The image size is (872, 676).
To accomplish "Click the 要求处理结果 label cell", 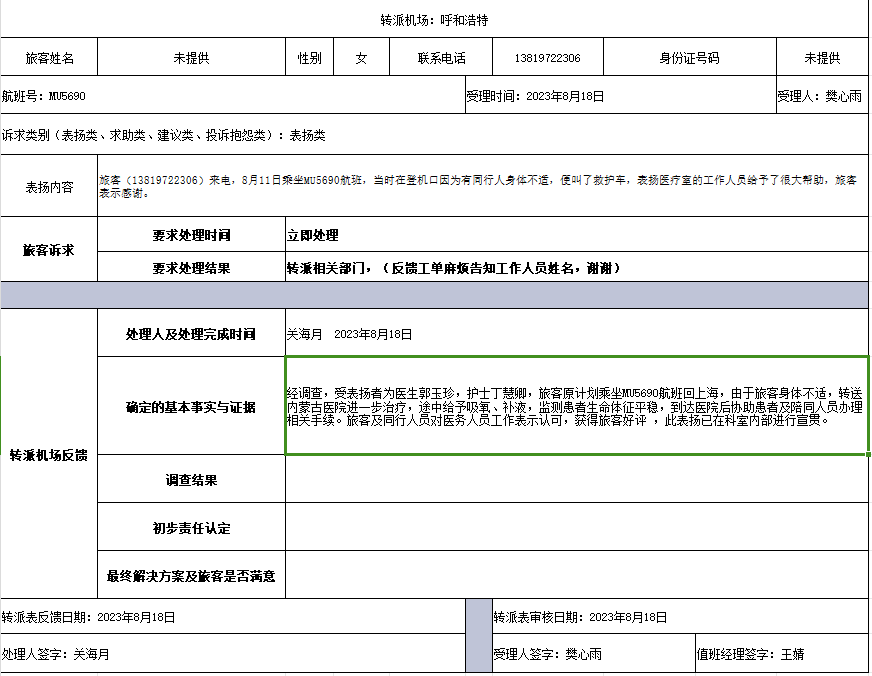I will click(191, 268).
